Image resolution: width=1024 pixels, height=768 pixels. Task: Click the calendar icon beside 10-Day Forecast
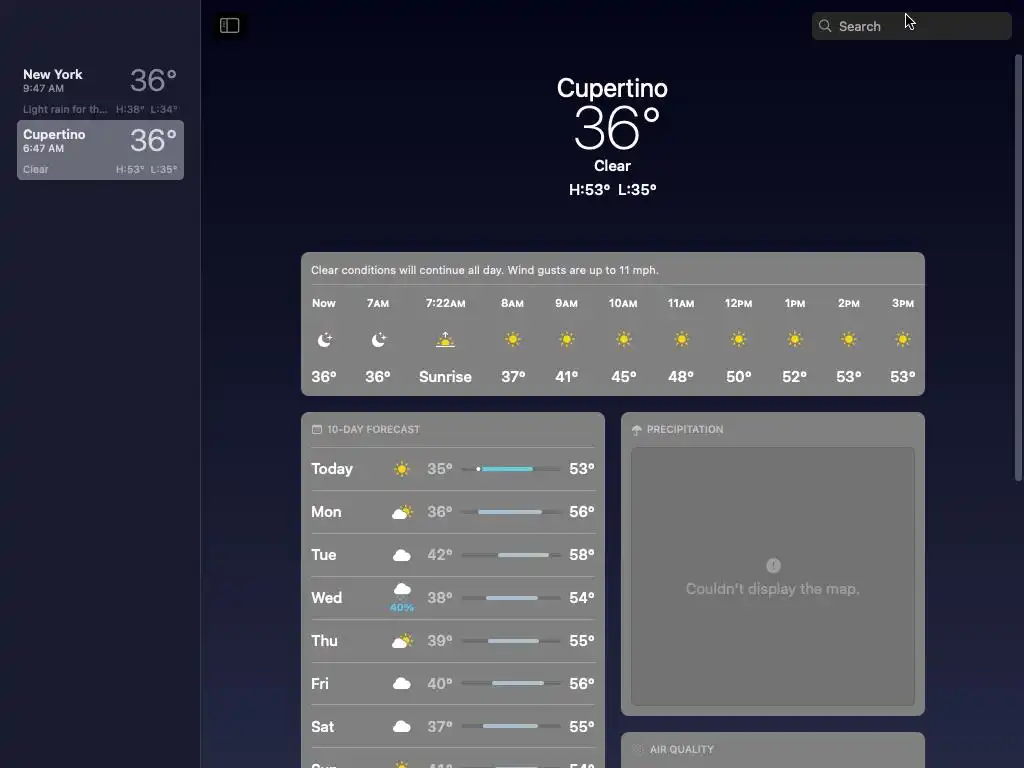(317, 429)
